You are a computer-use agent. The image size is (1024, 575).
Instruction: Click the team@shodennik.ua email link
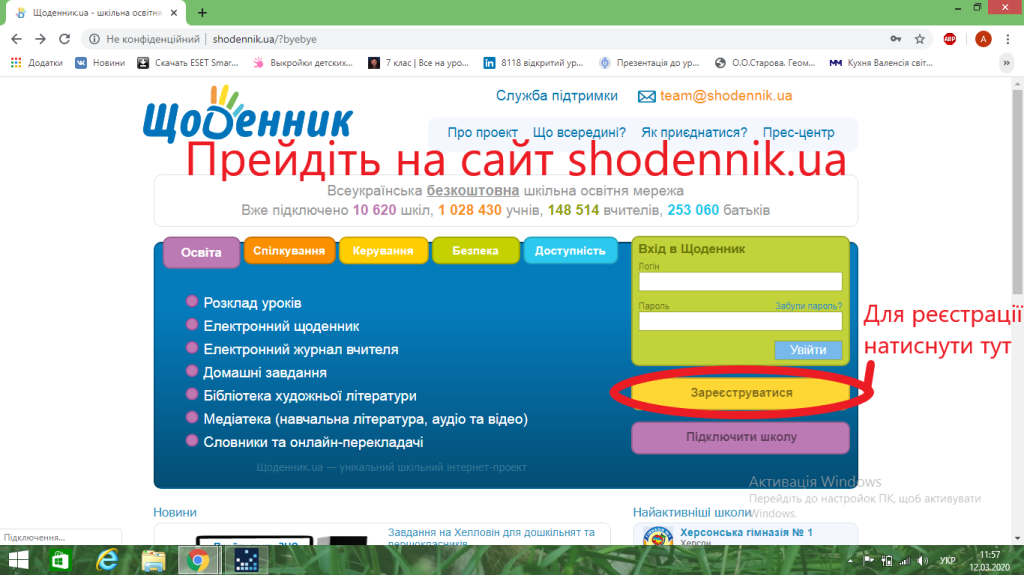(726, 96)
